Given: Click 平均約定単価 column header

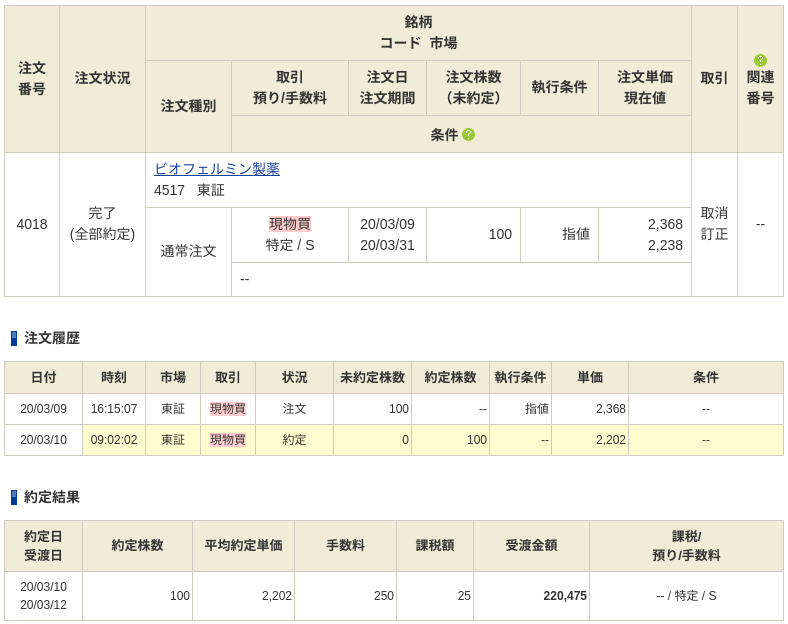Looking at the screenshot, I should pyautogui.click(x=243, y=546).
